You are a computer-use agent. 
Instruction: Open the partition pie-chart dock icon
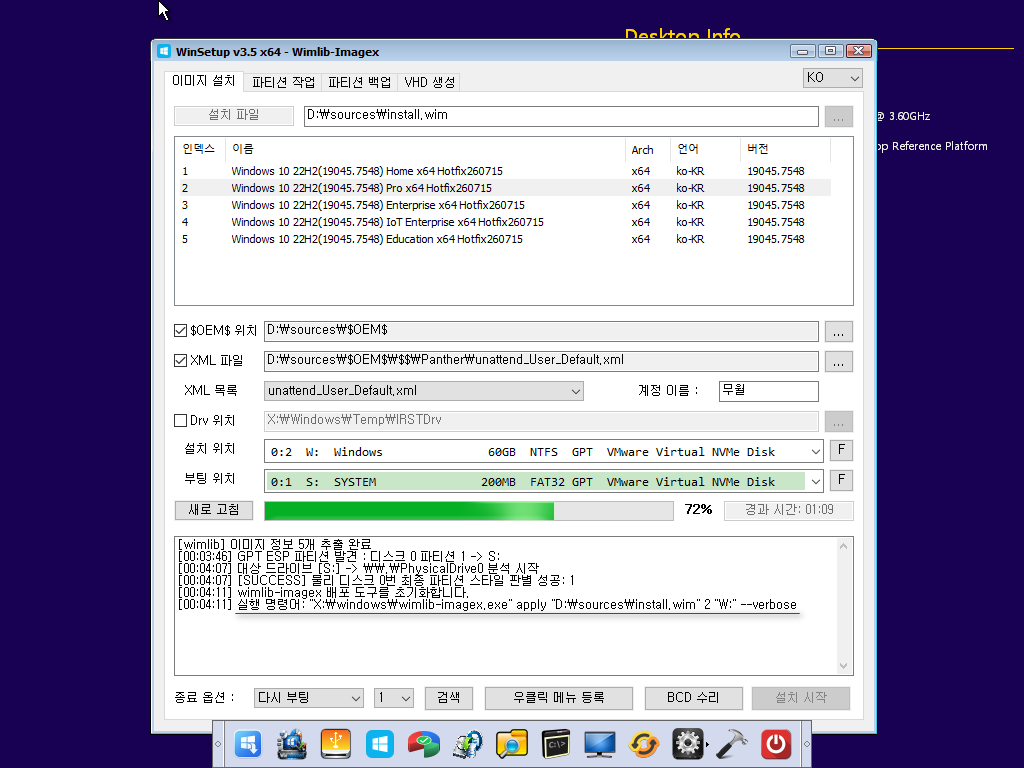423,744
